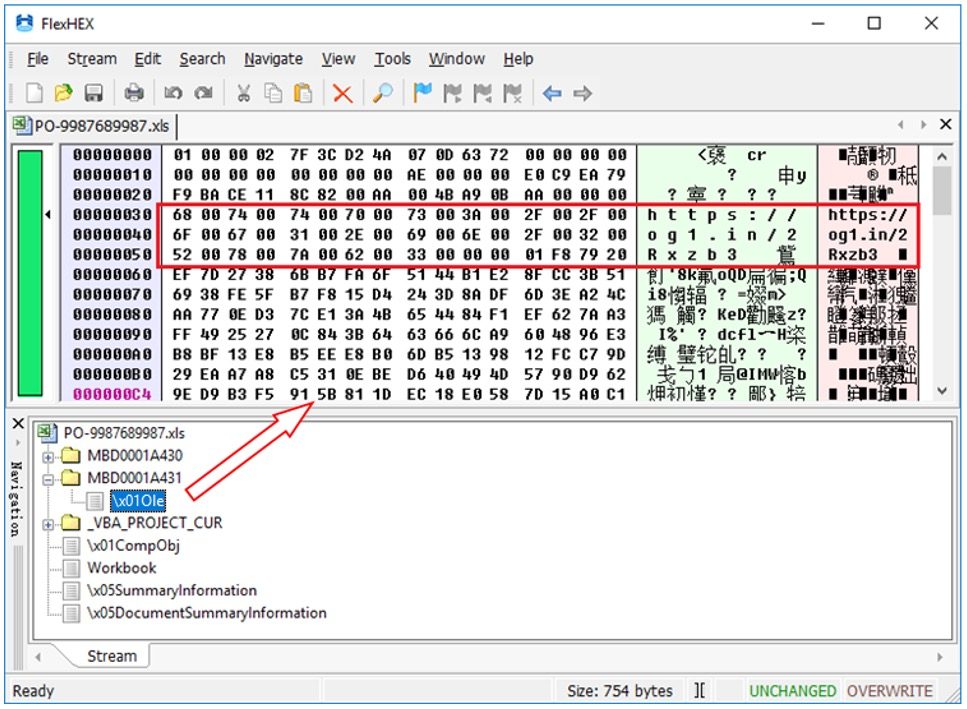This screenshot has width=967, height=709.
Task: Click the Cut scissors icon
Action: click(243, 93)
